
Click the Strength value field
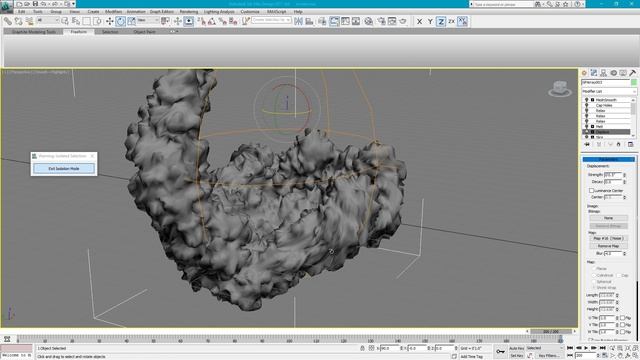pyautogui.click(x=613, y=175)
